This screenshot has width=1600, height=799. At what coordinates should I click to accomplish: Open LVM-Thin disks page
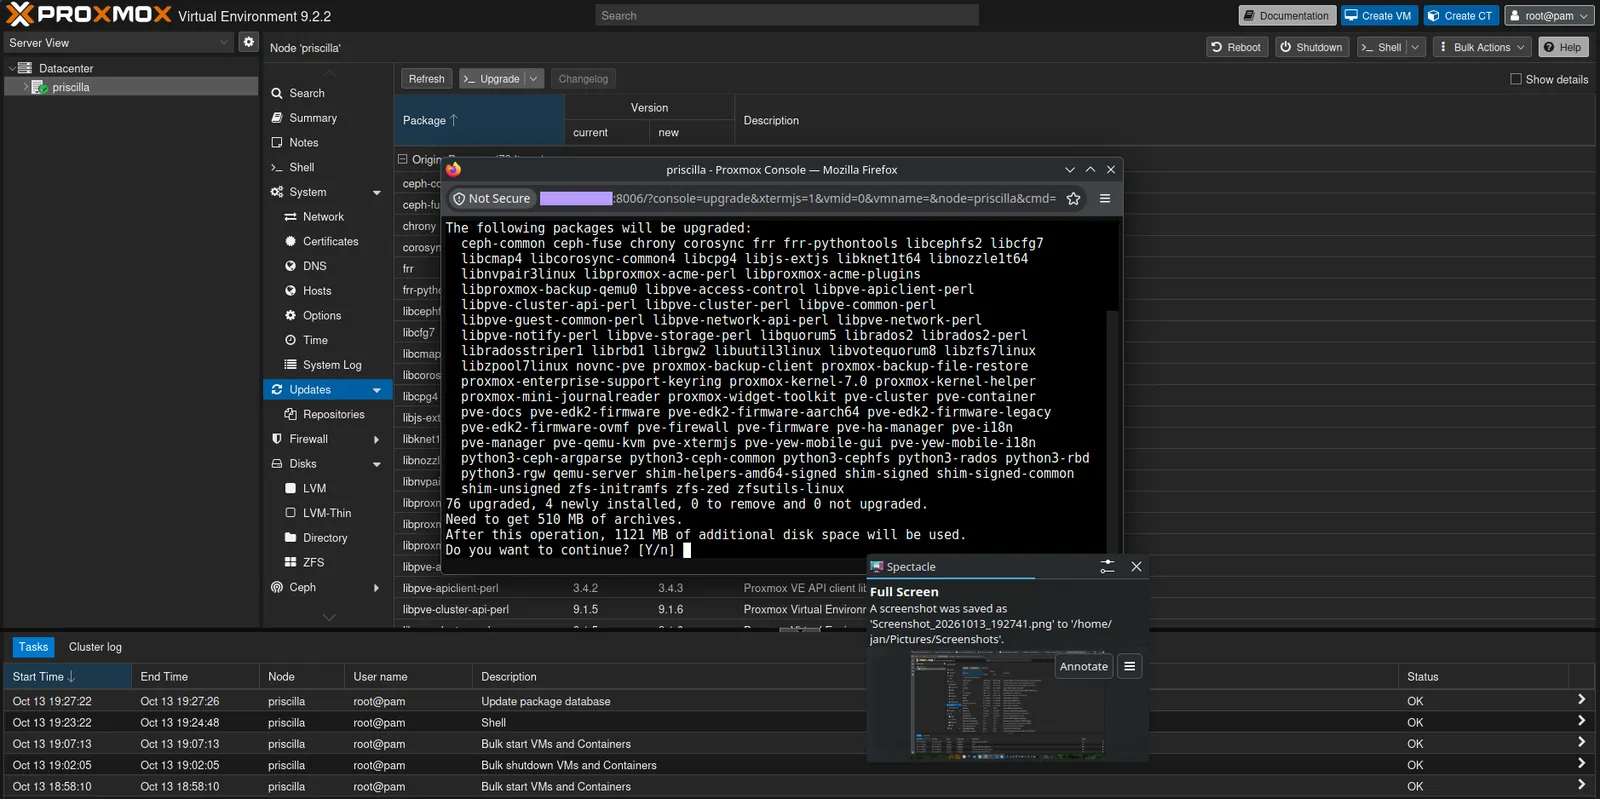pos(327,513)
